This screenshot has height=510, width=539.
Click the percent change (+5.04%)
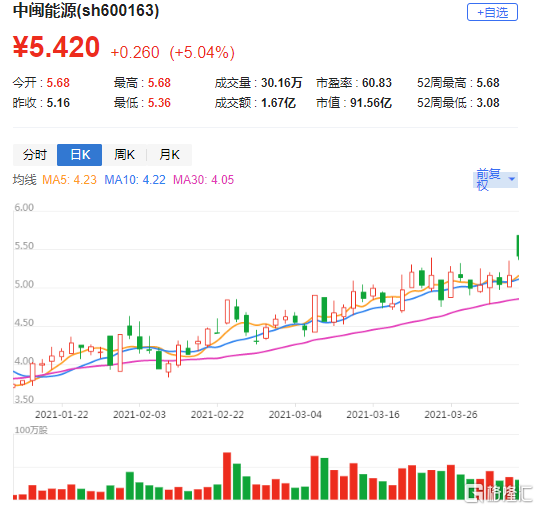click(x=202, y=53)
